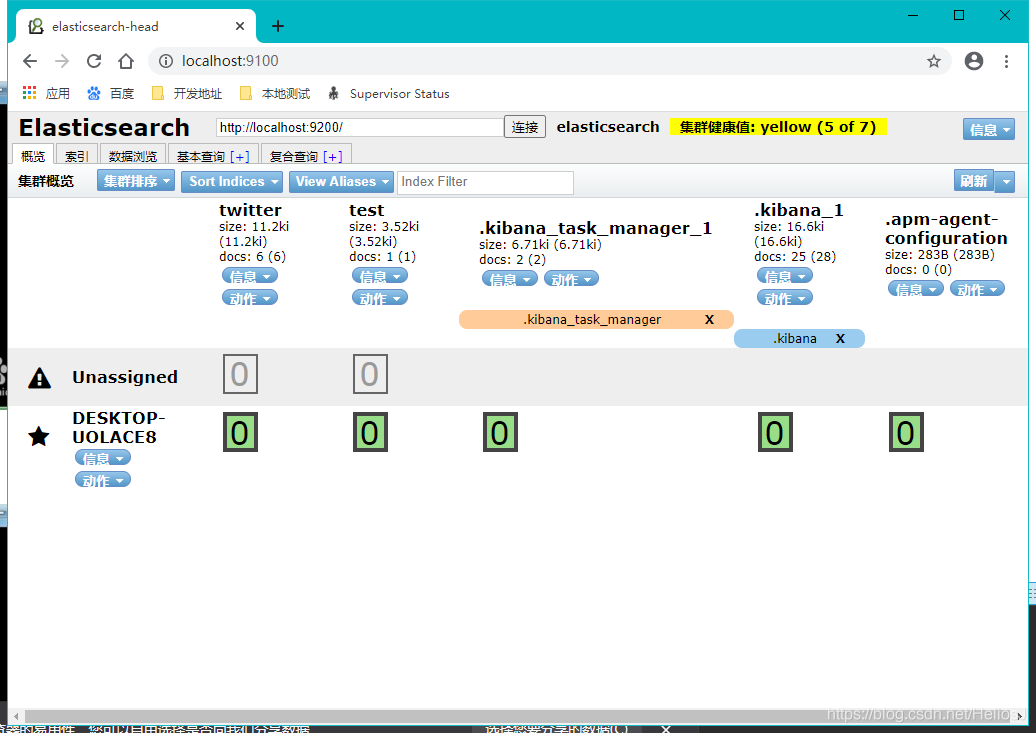Viewport: 1036px width, 733px height.
Task: Open 动作 dropdown for node DESKTOP-UOLACE8
Action: click(103, 480)
